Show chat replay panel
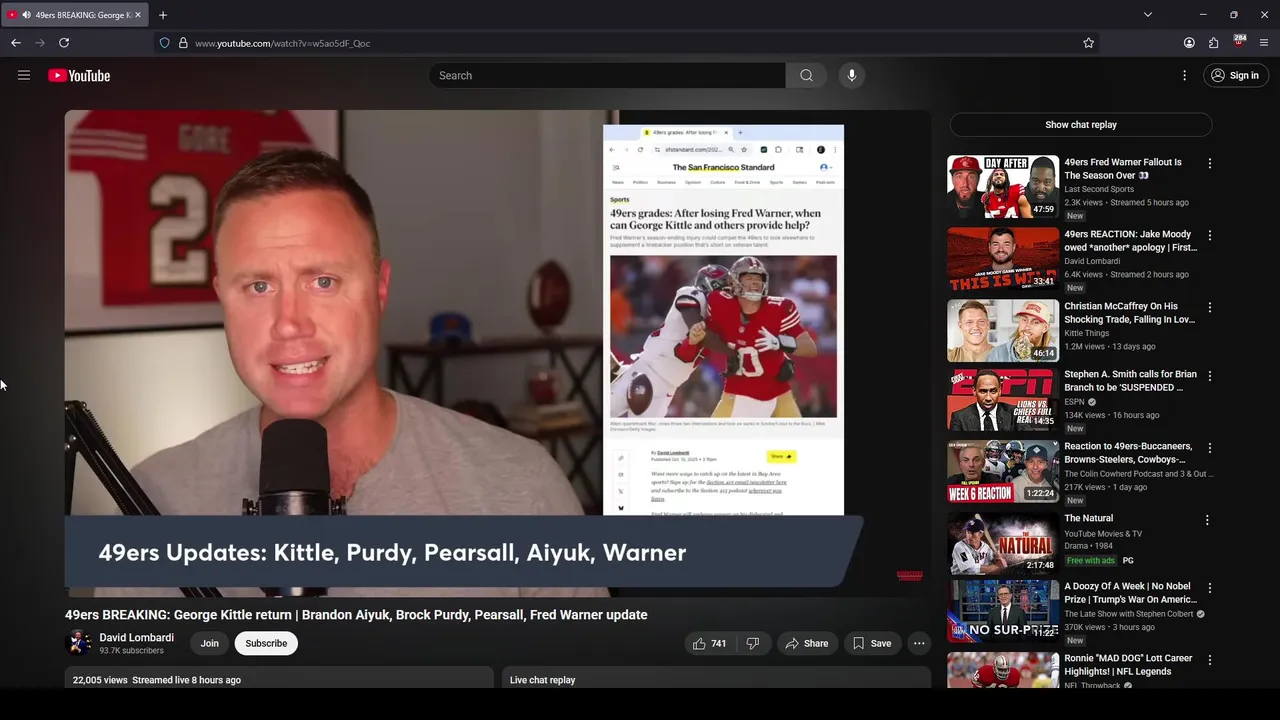This screenshot has height=720, width=1280. 1080,125
